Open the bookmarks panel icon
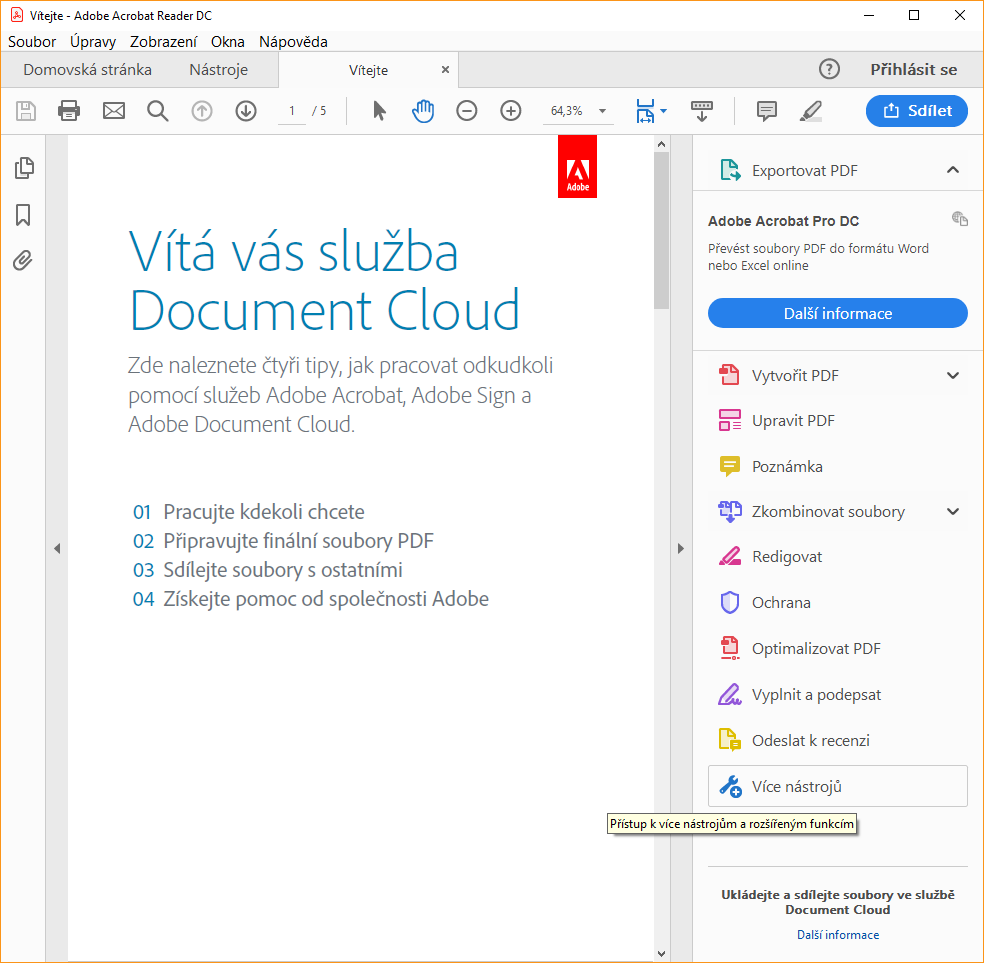The height and width of the screenshot is (963, 984). [x=23, y=215]
